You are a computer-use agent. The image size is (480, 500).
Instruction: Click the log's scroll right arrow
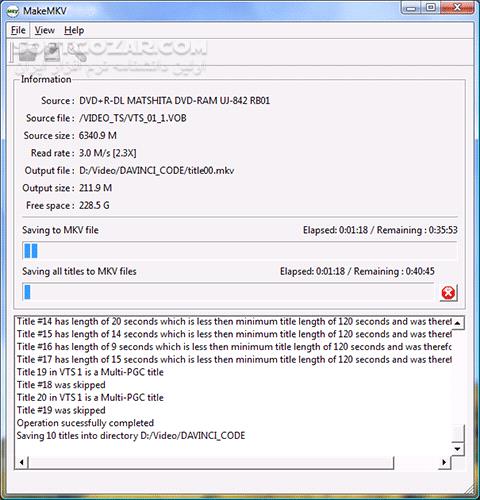pos(444,462)
